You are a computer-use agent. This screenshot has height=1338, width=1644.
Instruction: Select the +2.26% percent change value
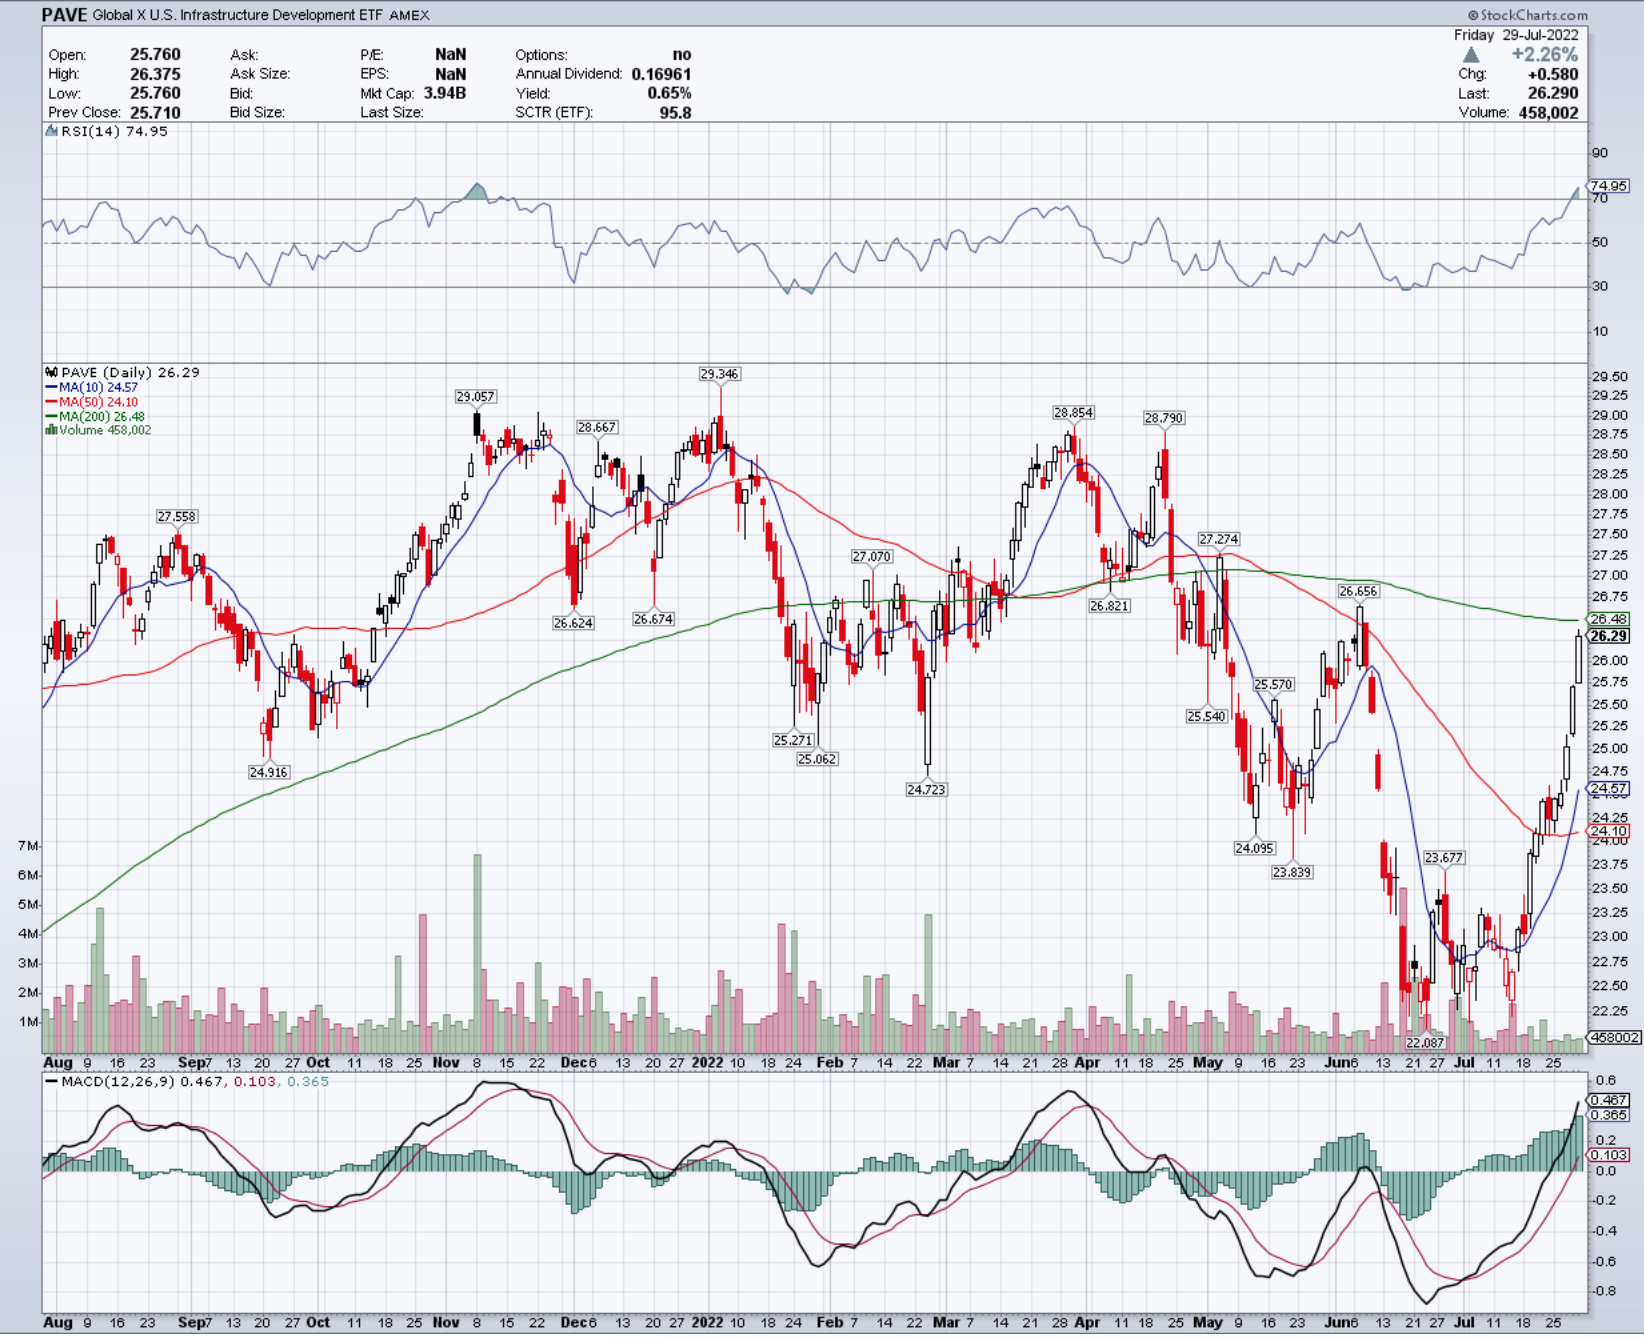coord(1544,54)
